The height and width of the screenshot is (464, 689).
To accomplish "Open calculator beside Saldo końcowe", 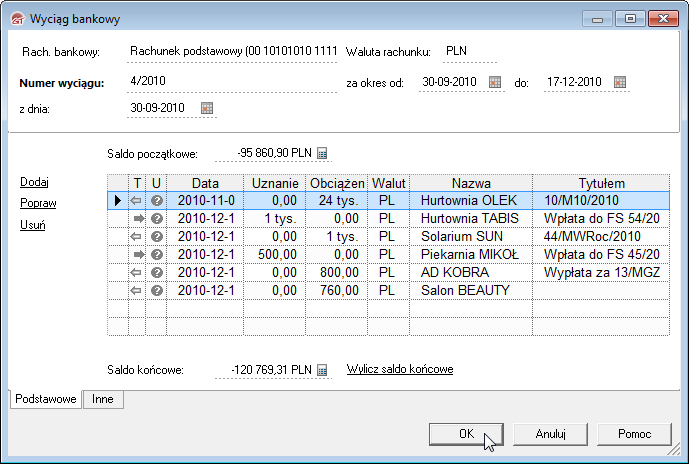I will [x=322, y=370].
